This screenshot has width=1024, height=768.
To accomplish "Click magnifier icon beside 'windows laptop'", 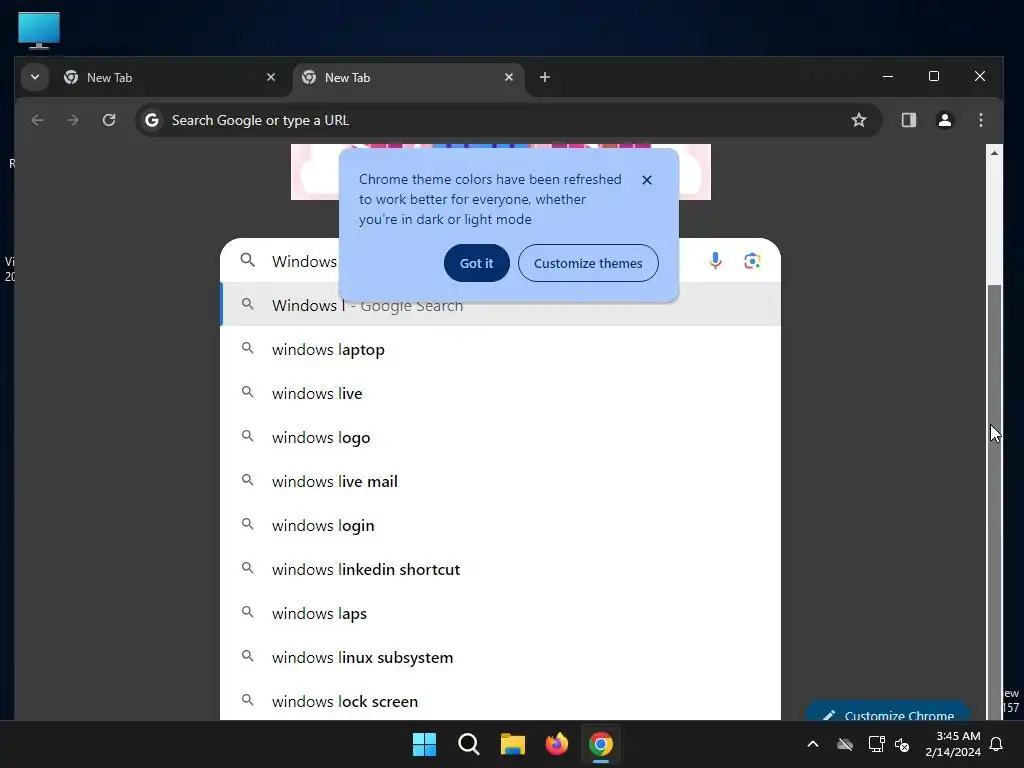I will (248, 349).
